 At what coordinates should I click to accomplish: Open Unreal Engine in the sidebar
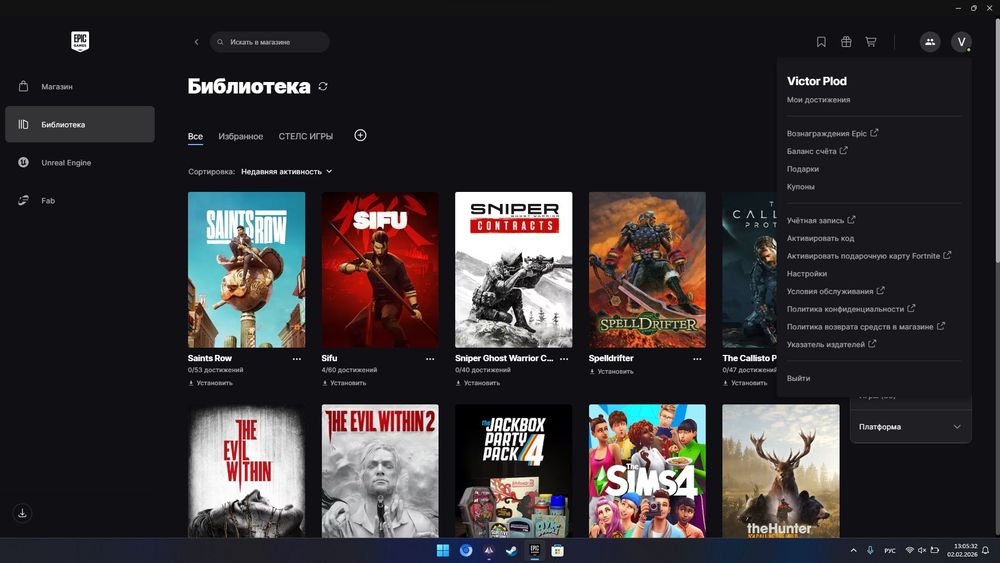pyautogui.click(x=80, y=163)
